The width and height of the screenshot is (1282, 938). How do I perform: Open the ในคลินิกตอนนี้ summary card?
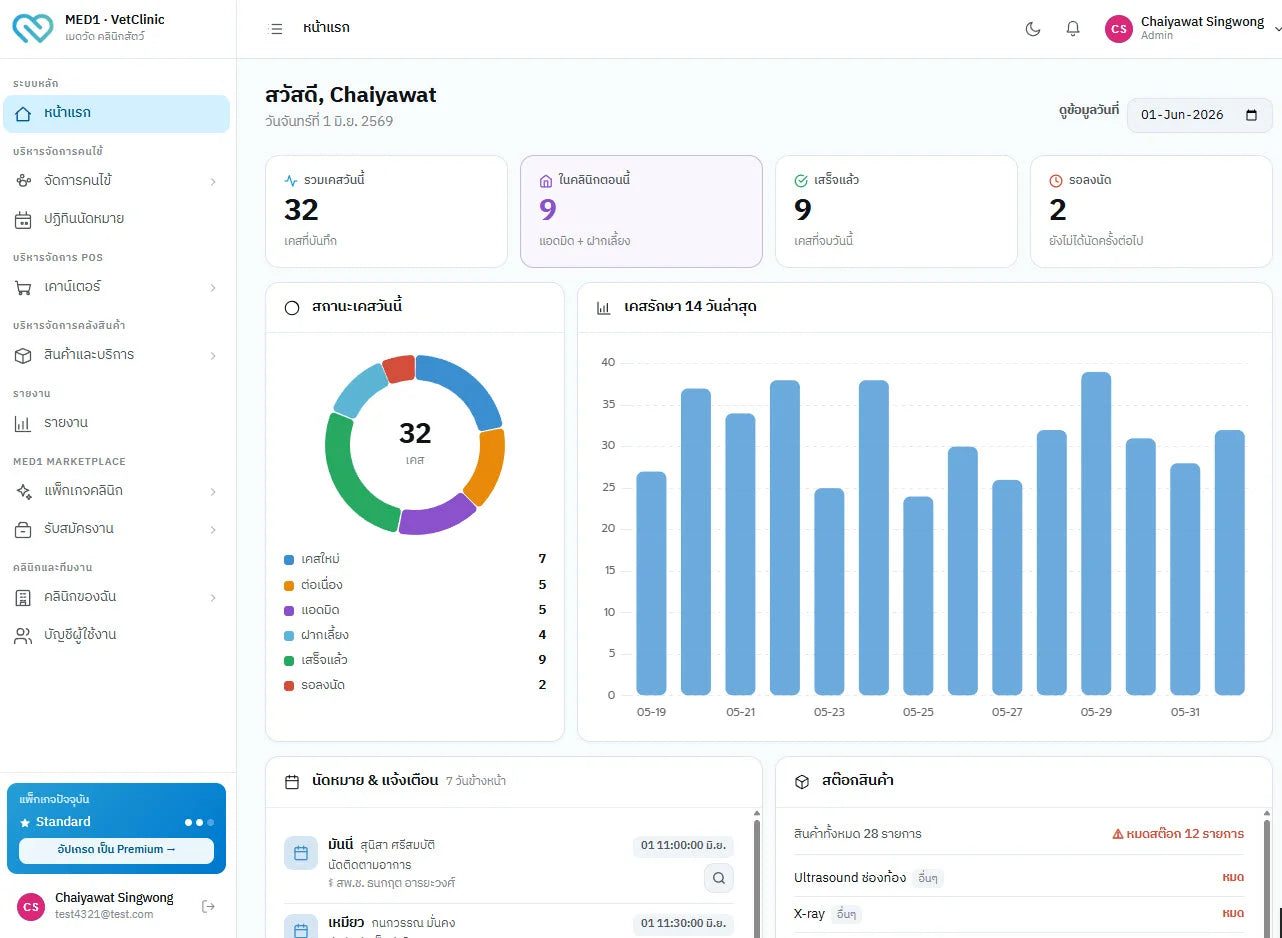(641, 211)
